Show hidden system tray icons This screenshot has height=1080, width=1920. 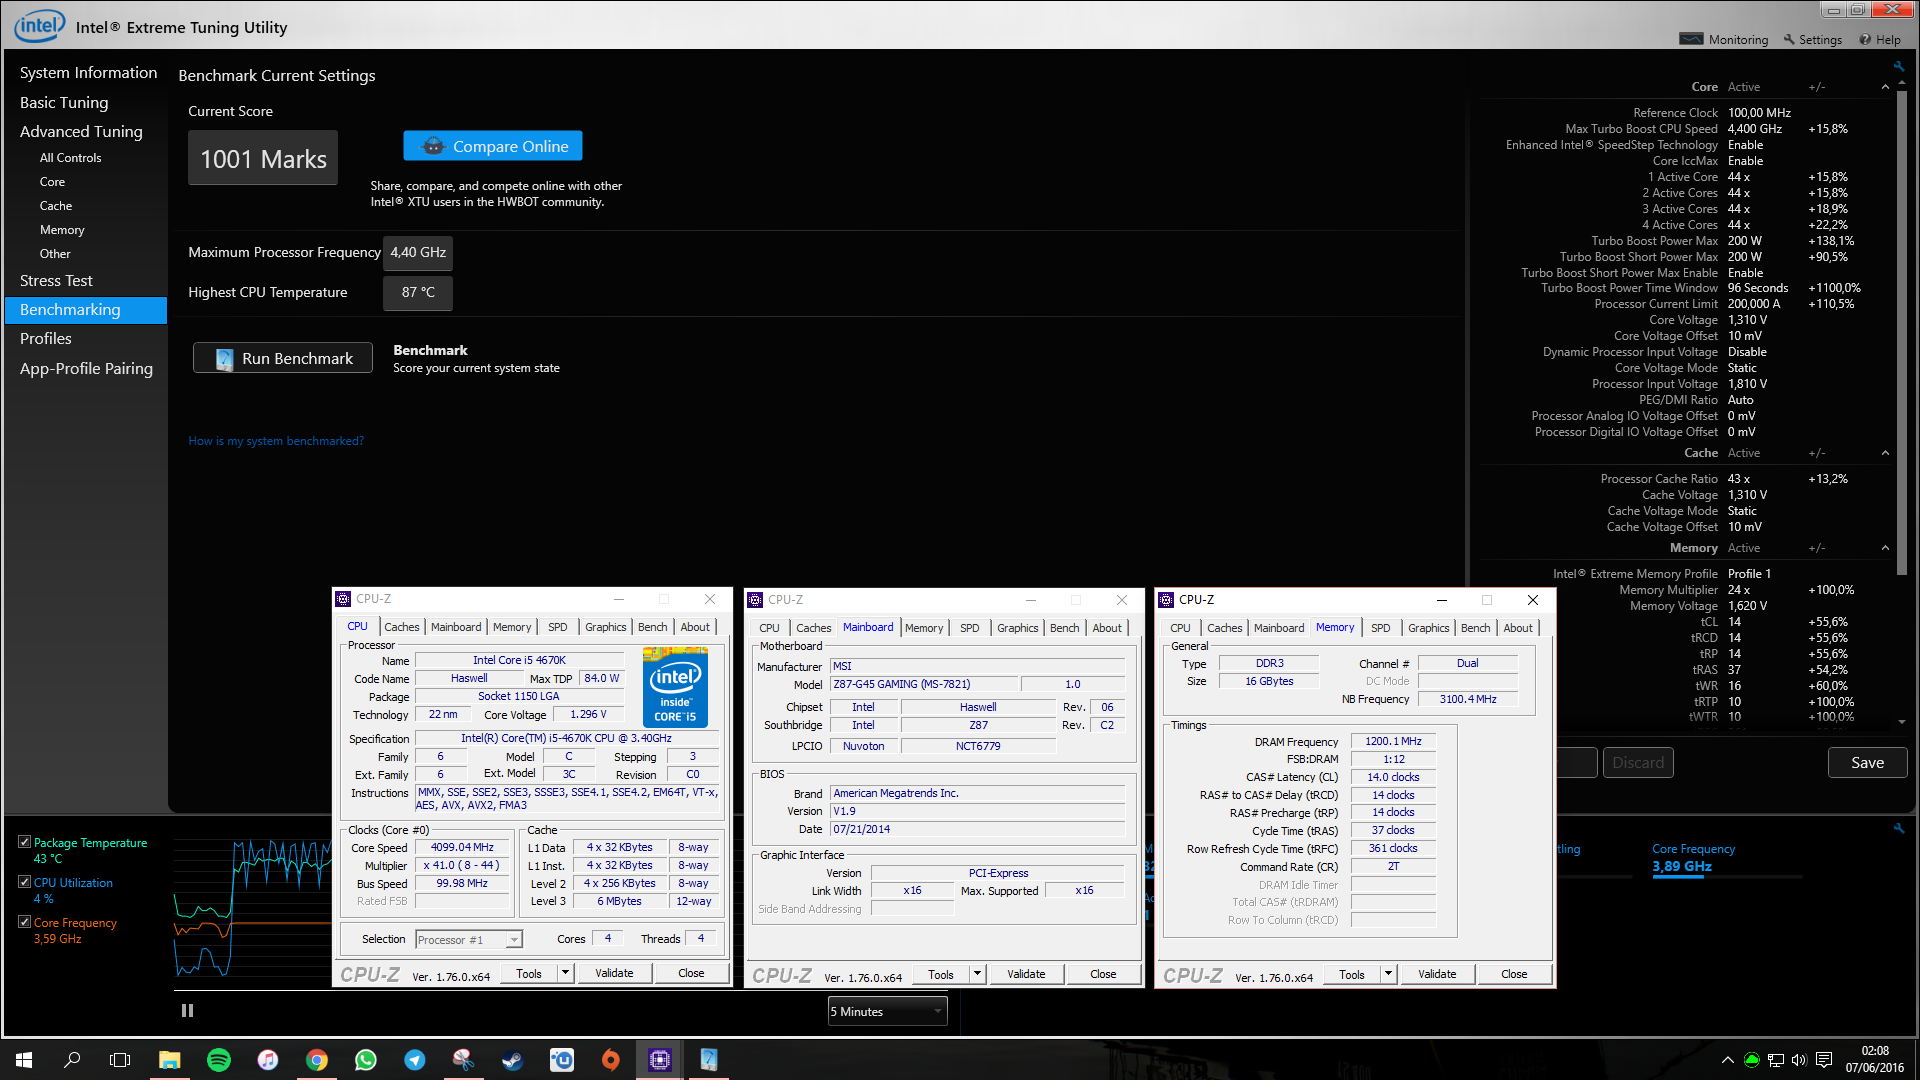(1728, 1060)
